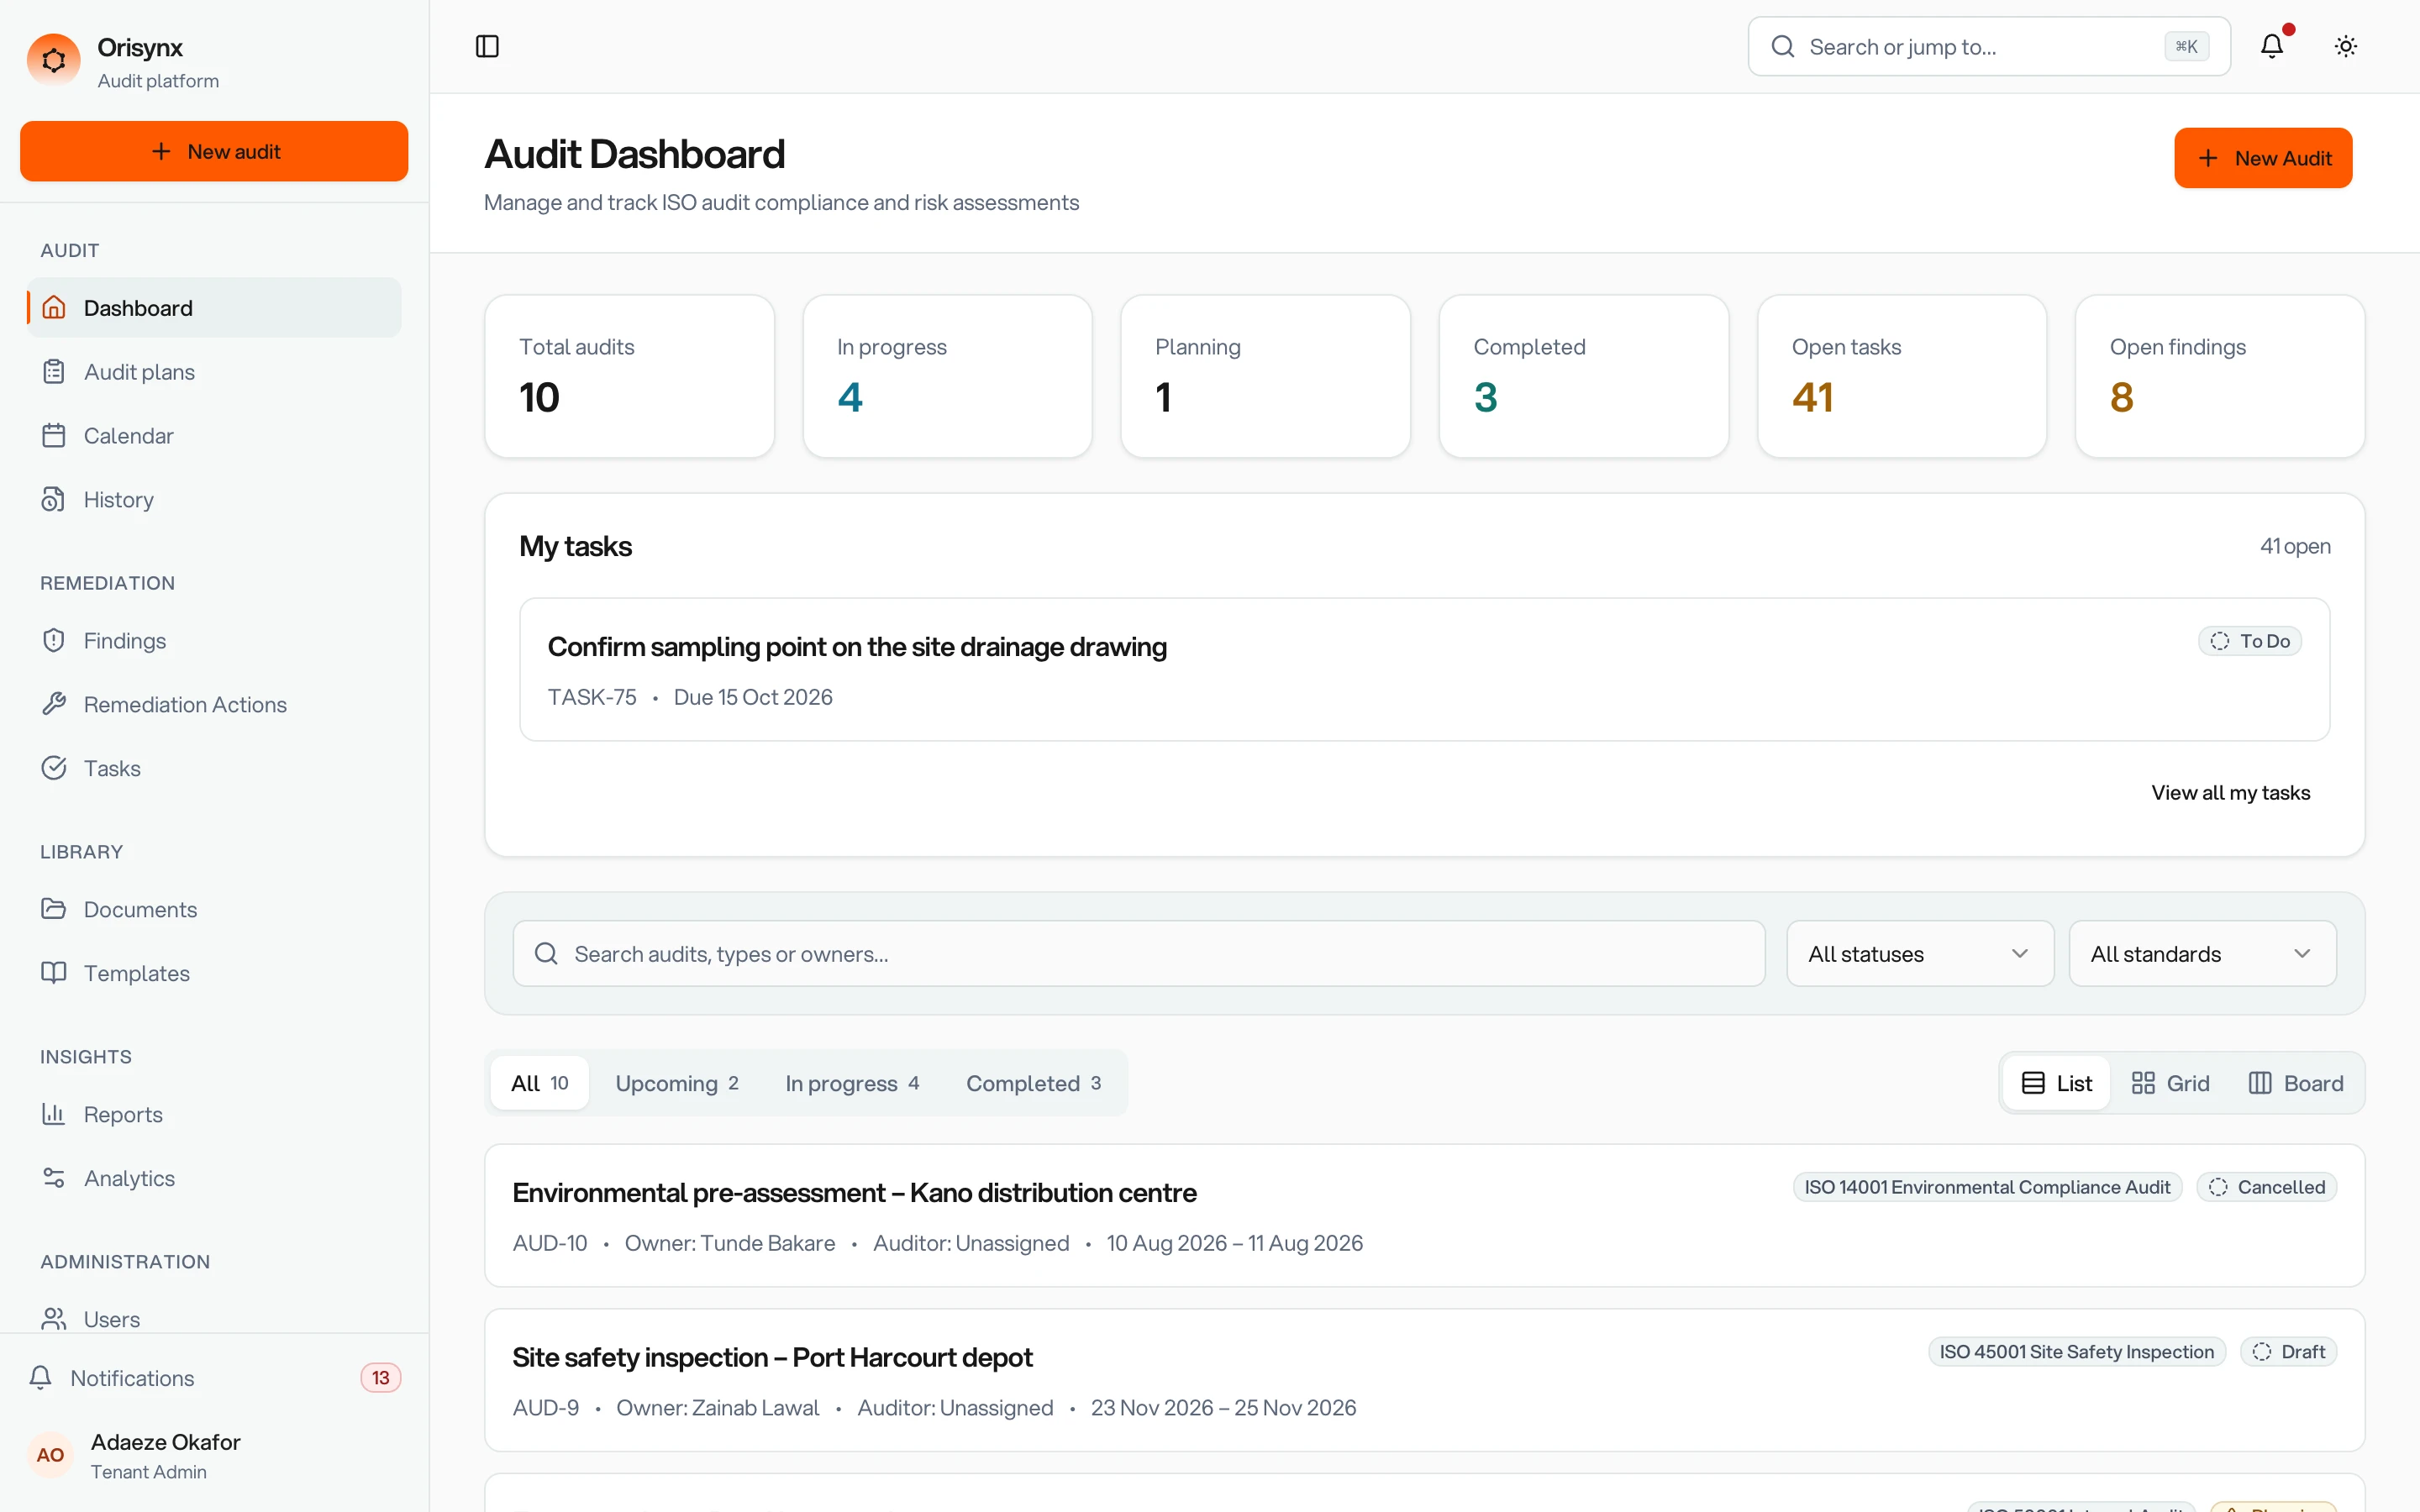Image resolution: width=2420 pixels, height=1512 pixels.
Task: Click the Open findings stat card
Action: 2219,376
